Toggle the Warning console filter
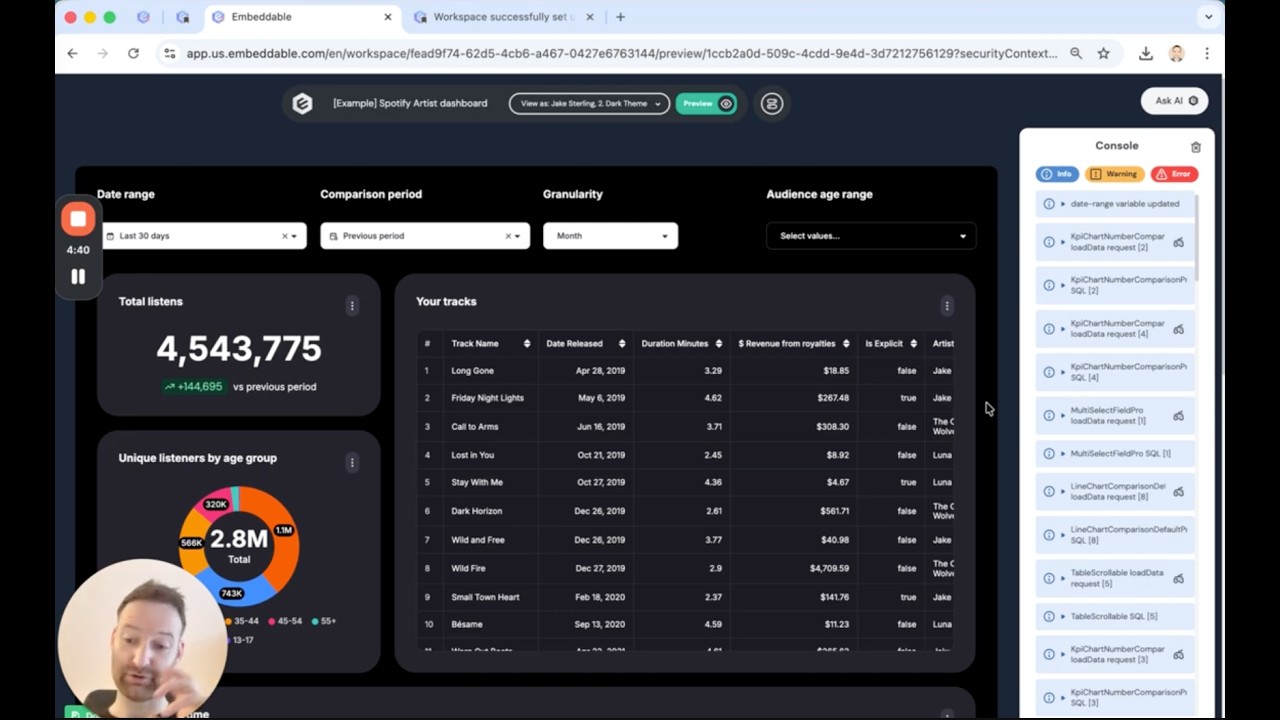The height and width of the screenshot is (720, 1280). [1114, 174]
